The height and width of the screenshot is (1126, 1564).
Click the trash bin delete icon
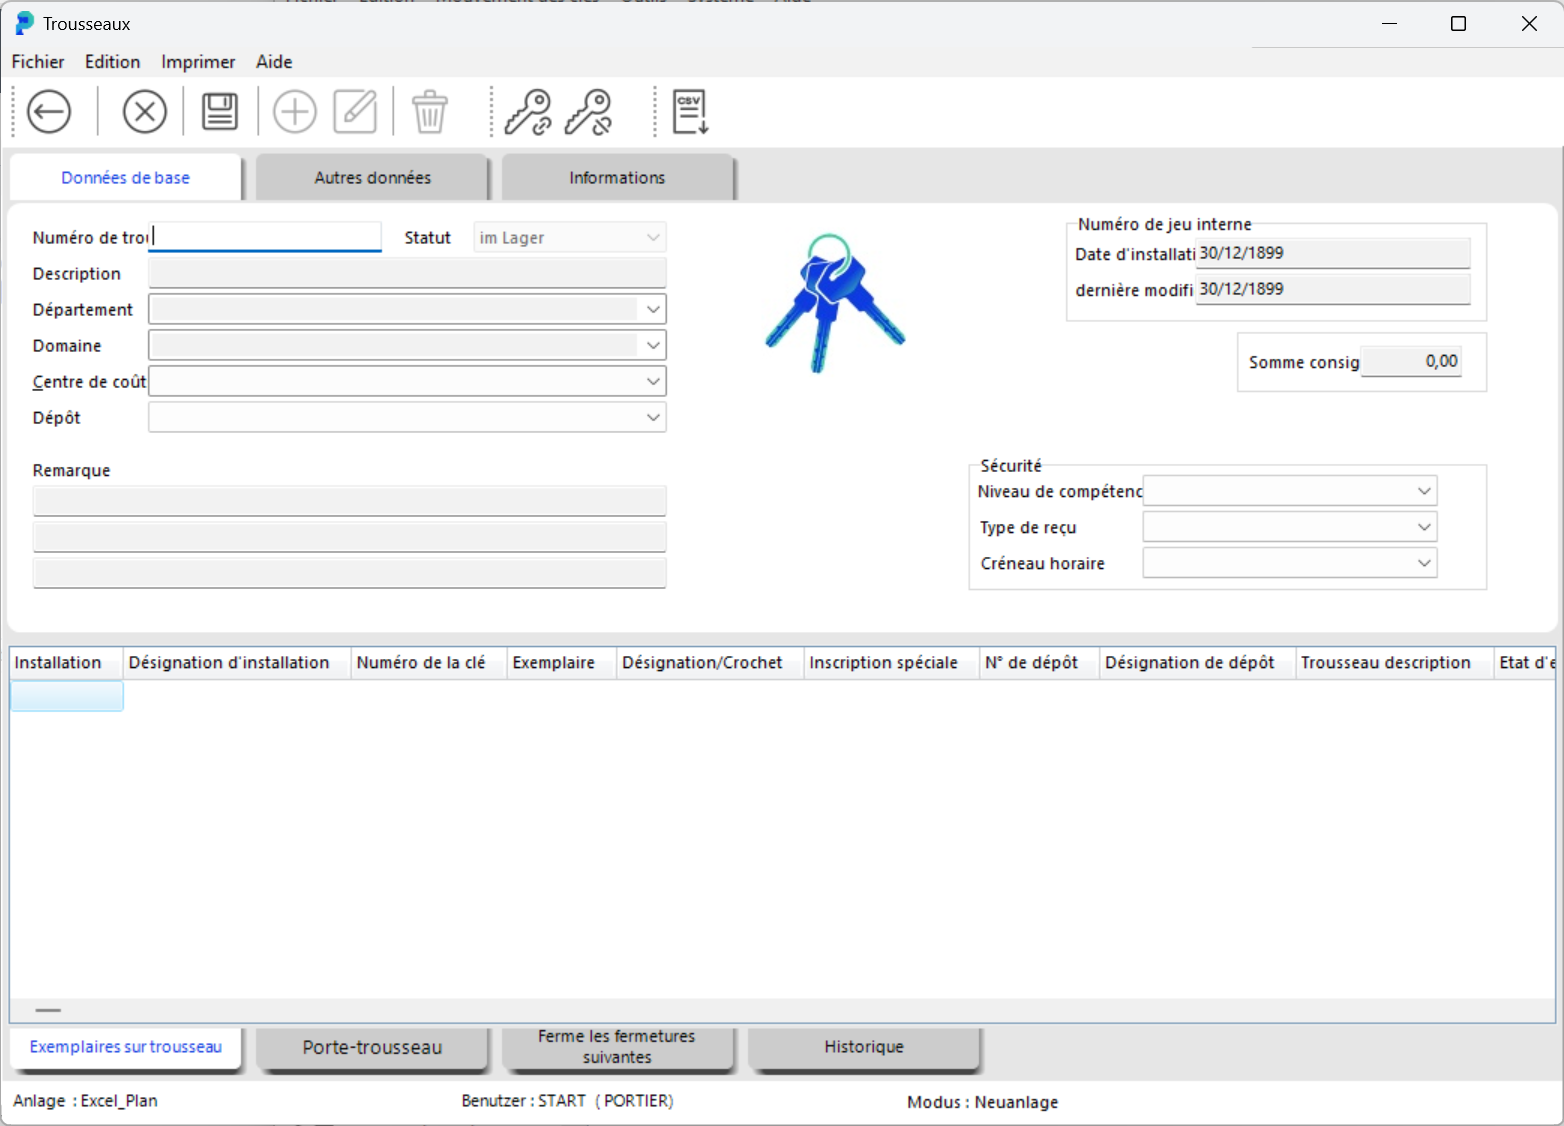tap(430, 111)
